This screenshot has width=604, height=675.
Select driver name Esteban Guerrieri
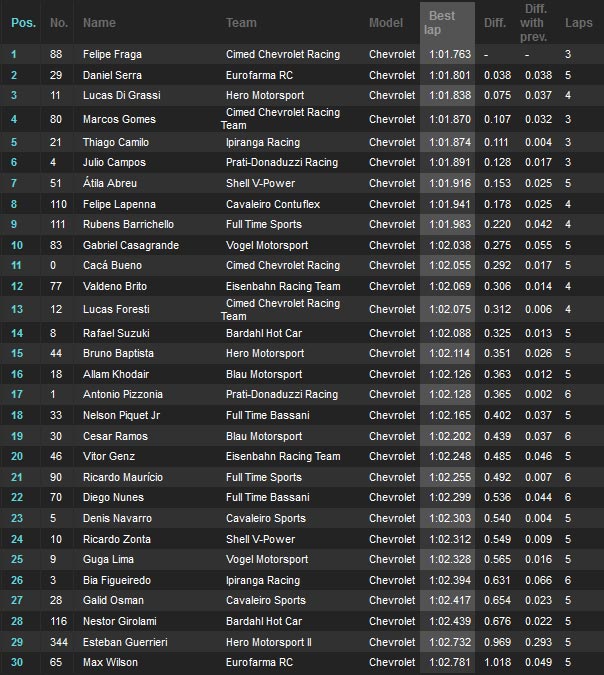coord(125,642)
